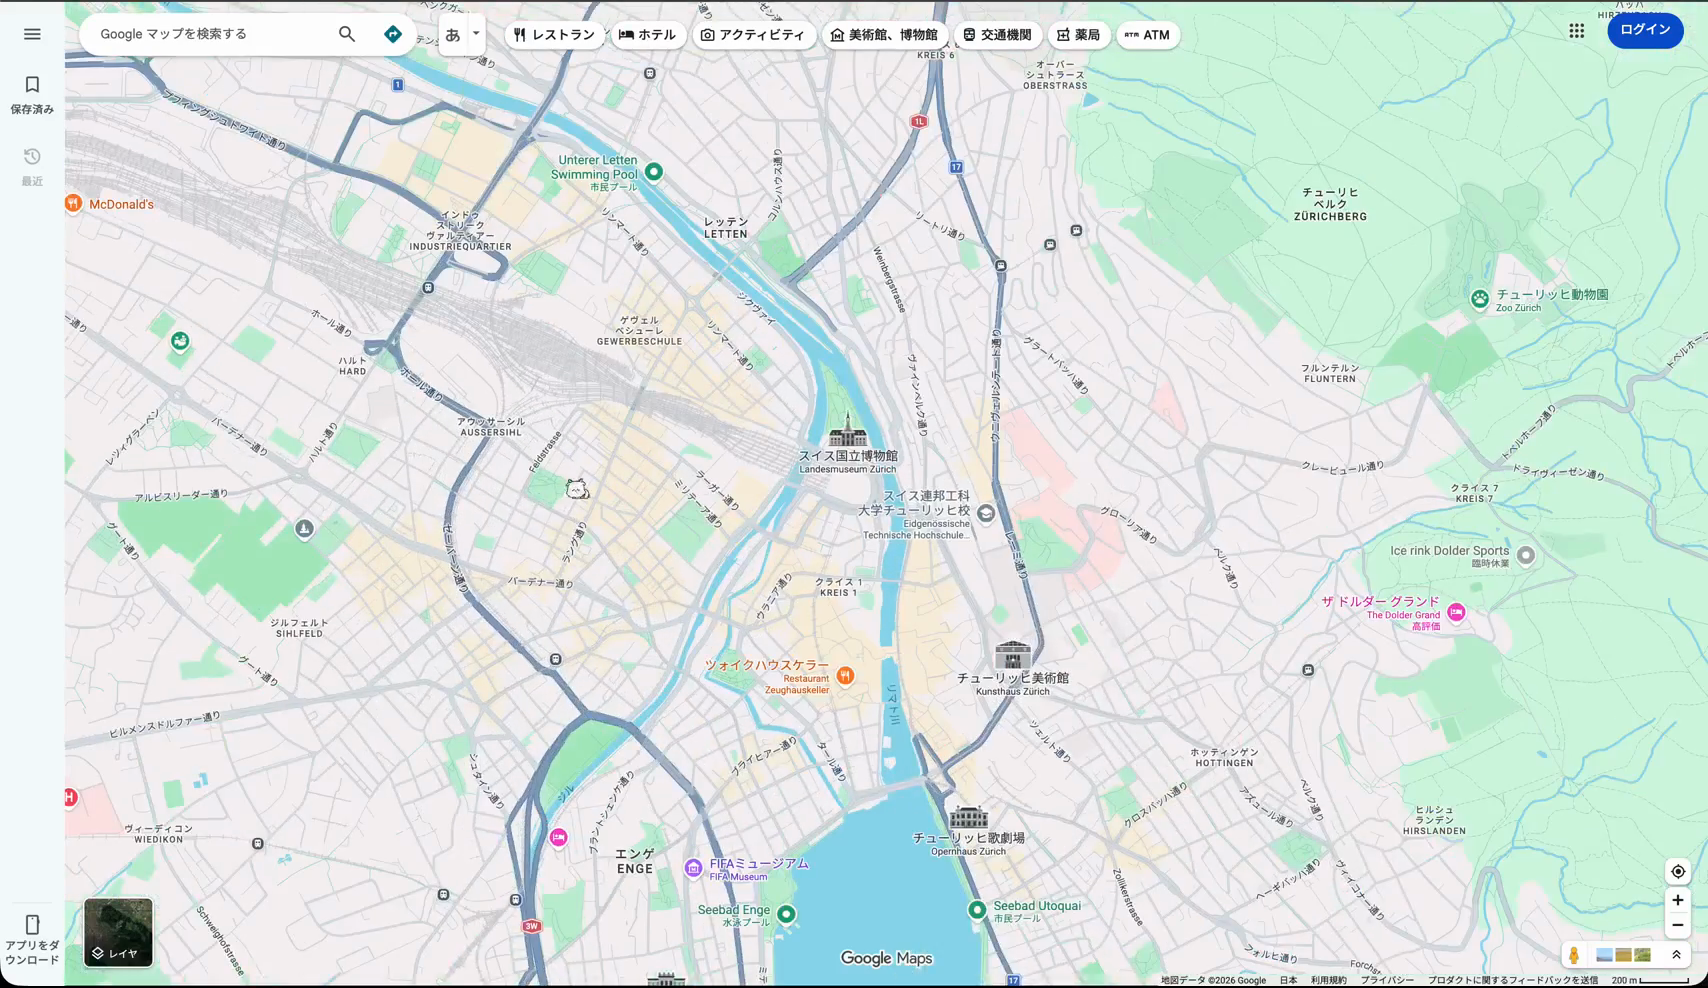This screenshot has height=988, width=1708.
Task: Open the Google apps grid
Action: coord(1577,31)
